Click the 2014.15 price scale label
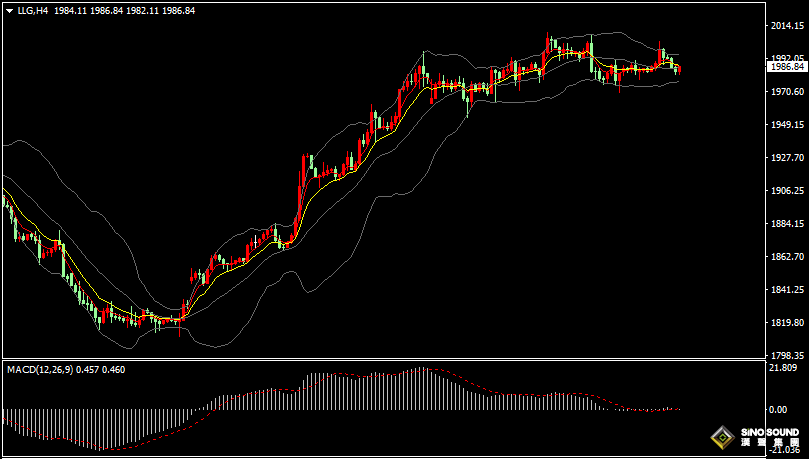809x459 pixels. 786,26
